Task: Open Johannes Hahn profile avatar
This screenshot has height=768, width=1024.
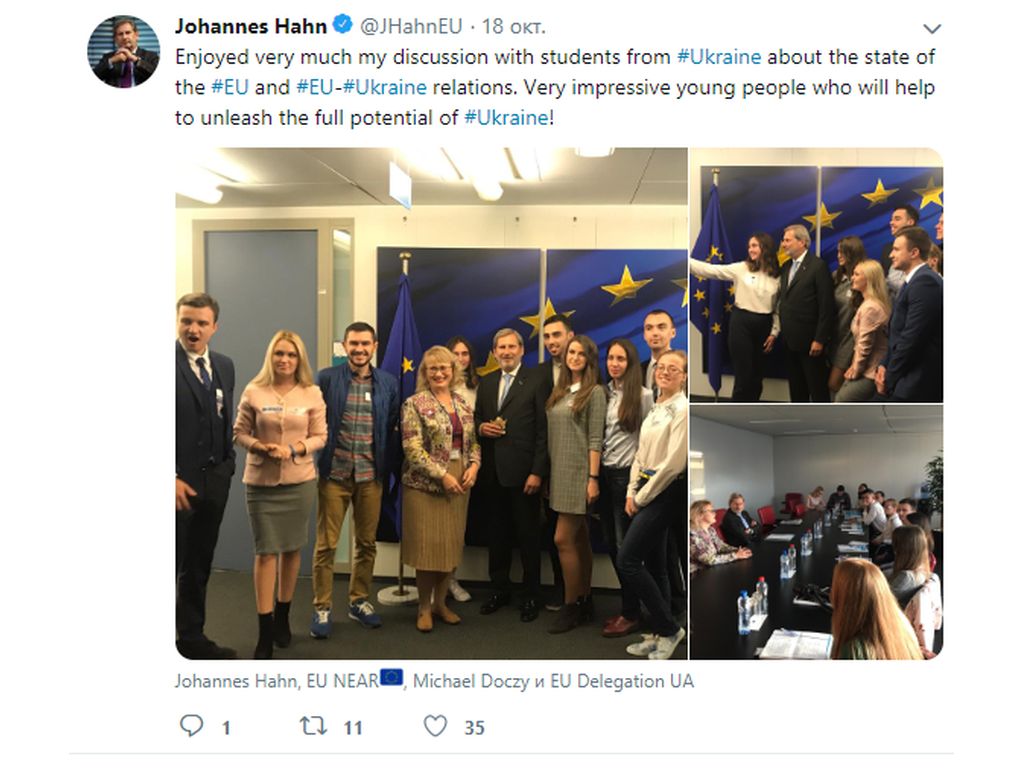Action: [x=123, y=52]
